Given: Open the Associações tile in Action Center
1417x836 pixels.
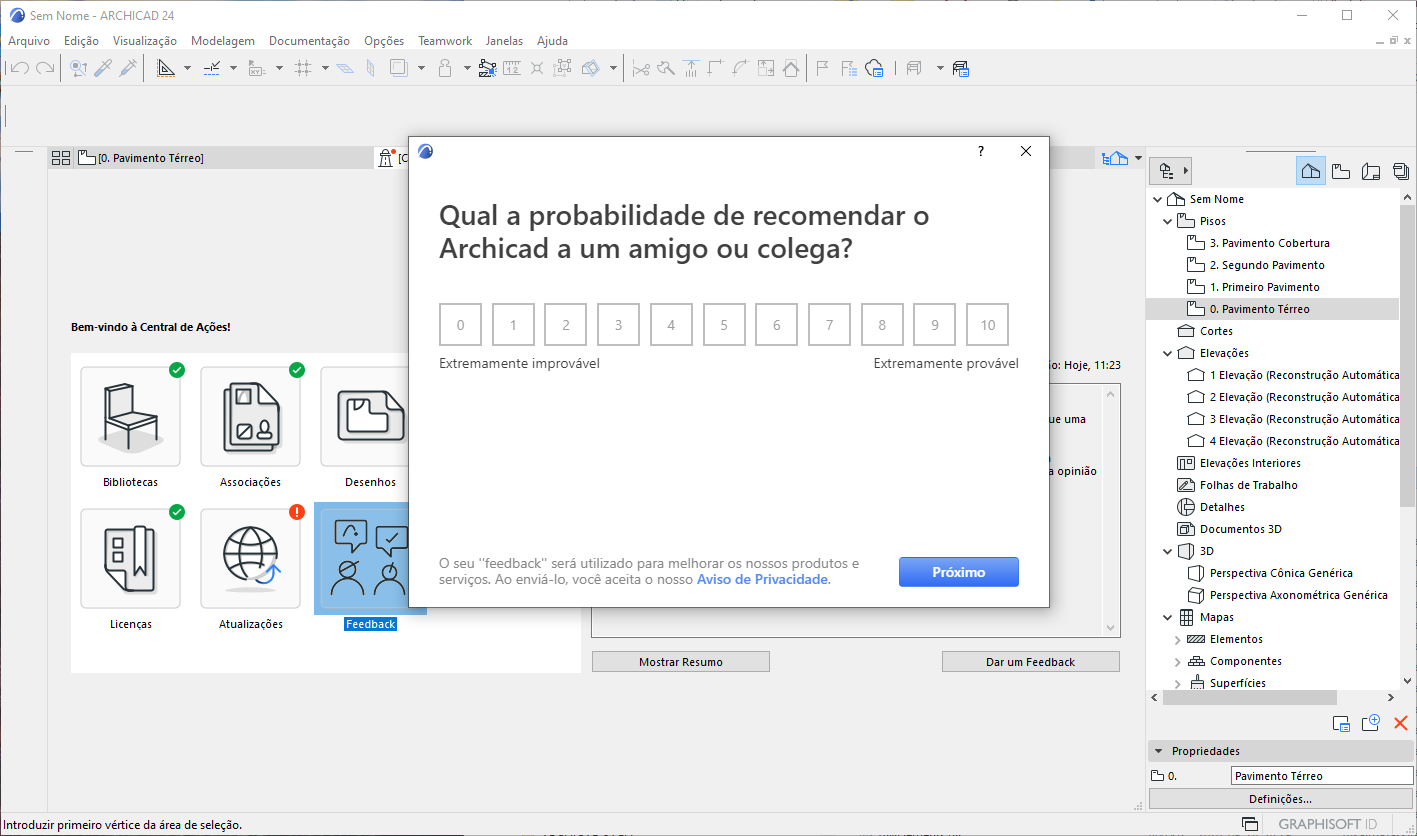Looking at the screenshot, I should click(x=250, y=416).
